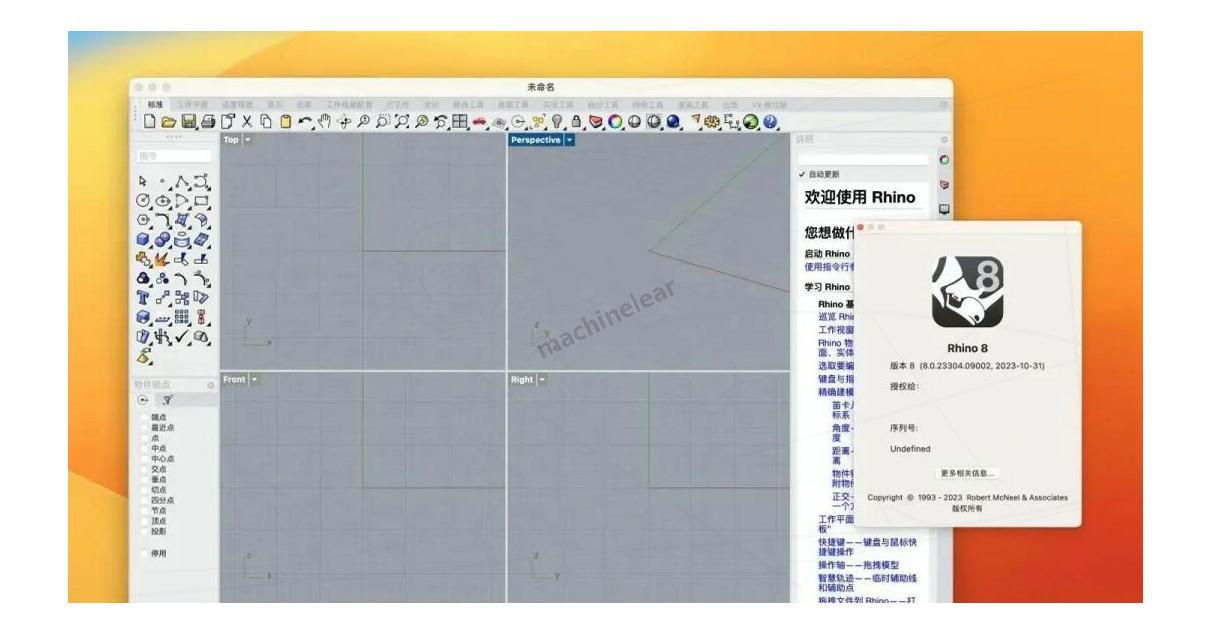Switch to the 标准 toolbar tab
This screenshot has height=635, width=1212.
coord(155,104)
